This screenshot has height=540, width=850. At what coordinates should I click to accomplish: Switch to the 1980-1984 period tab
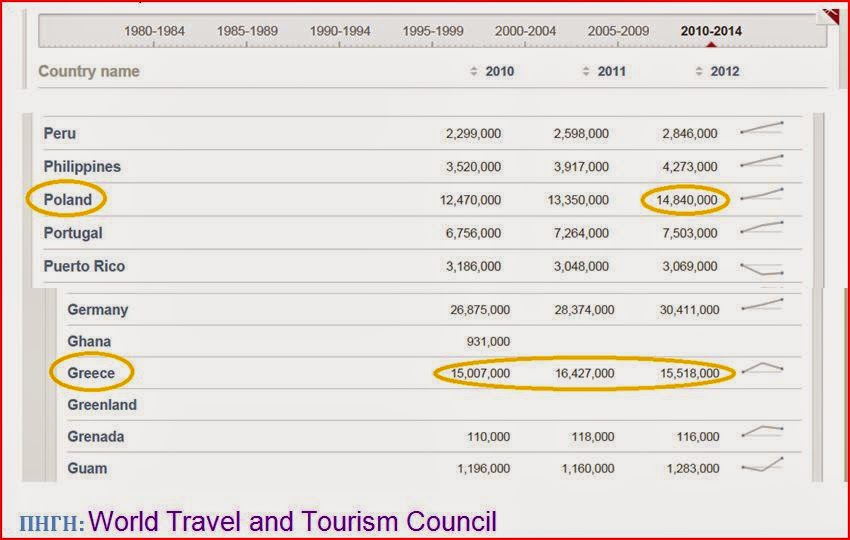point(154,31)
